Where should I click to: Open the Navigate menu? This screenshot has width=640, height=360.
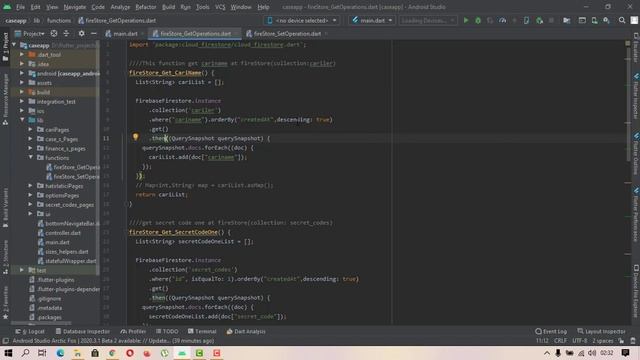click(x=75, y=7)
